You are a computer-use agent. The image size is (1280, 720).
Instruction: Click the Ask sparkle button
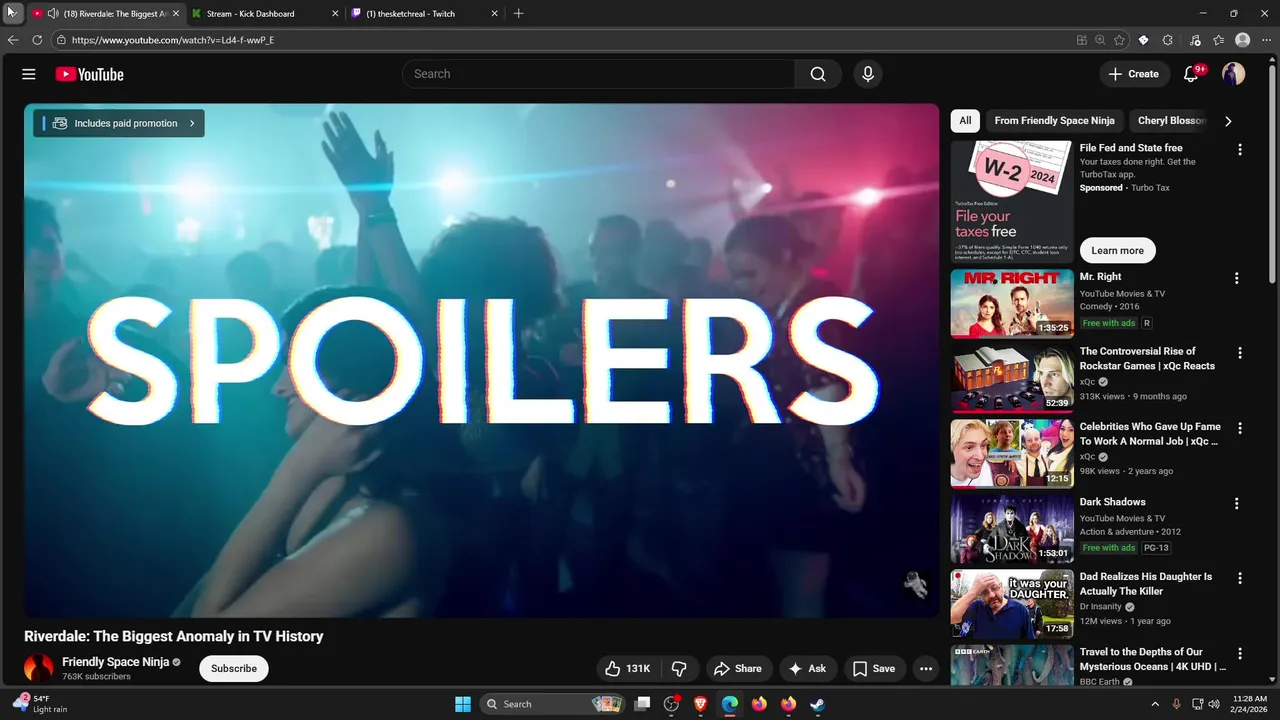coord(808,668)
